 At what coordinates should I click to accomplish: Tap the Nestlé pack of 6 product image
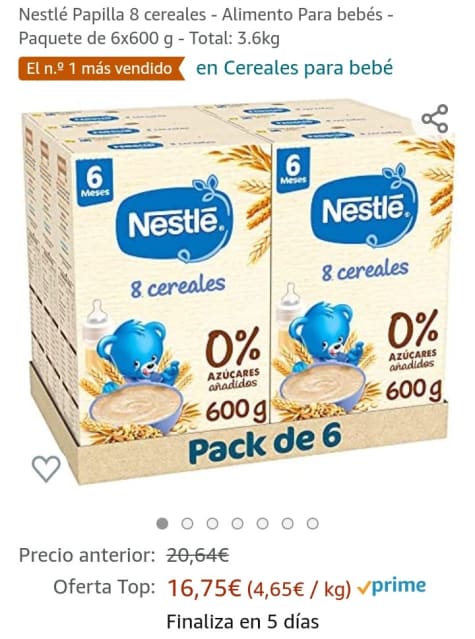point(238,291)
